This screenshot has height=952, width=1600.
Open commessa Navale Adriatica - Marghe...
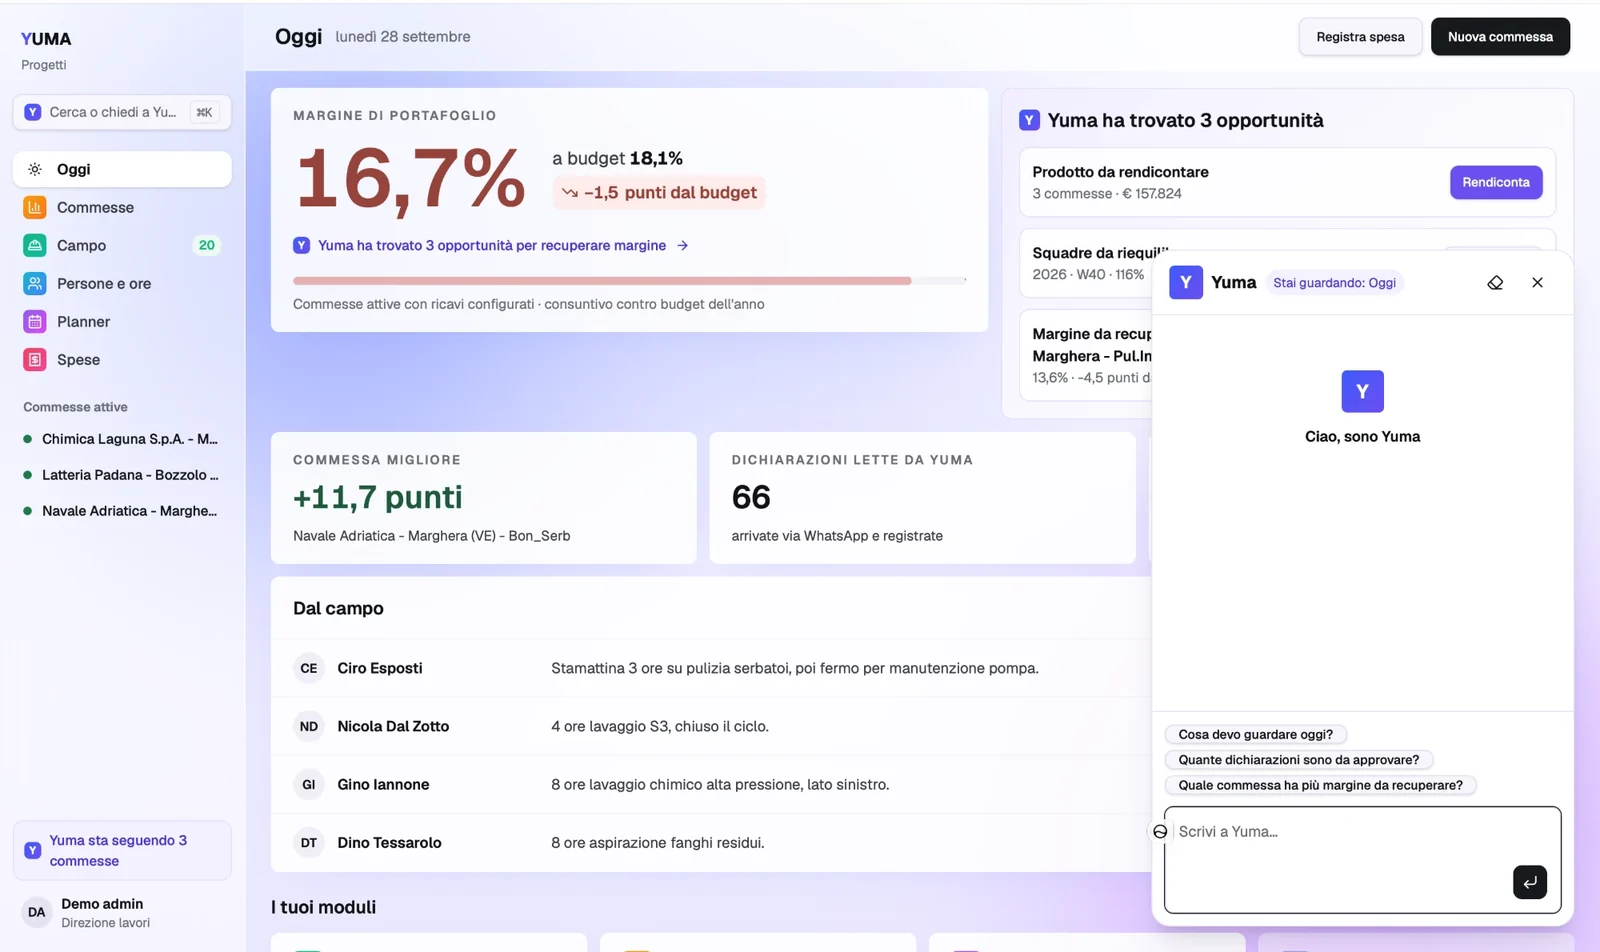[x=122, y=511]
